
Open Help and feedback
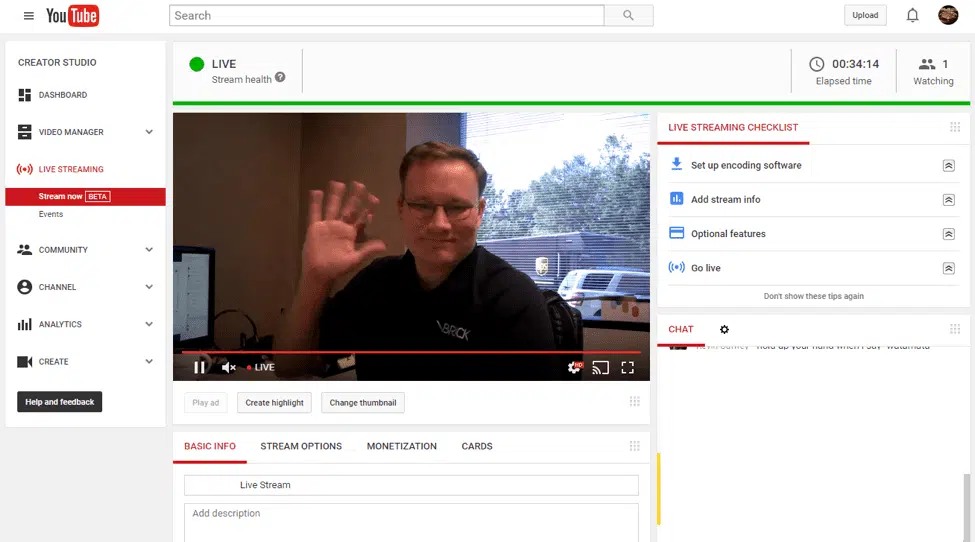[x=60, y=402]
